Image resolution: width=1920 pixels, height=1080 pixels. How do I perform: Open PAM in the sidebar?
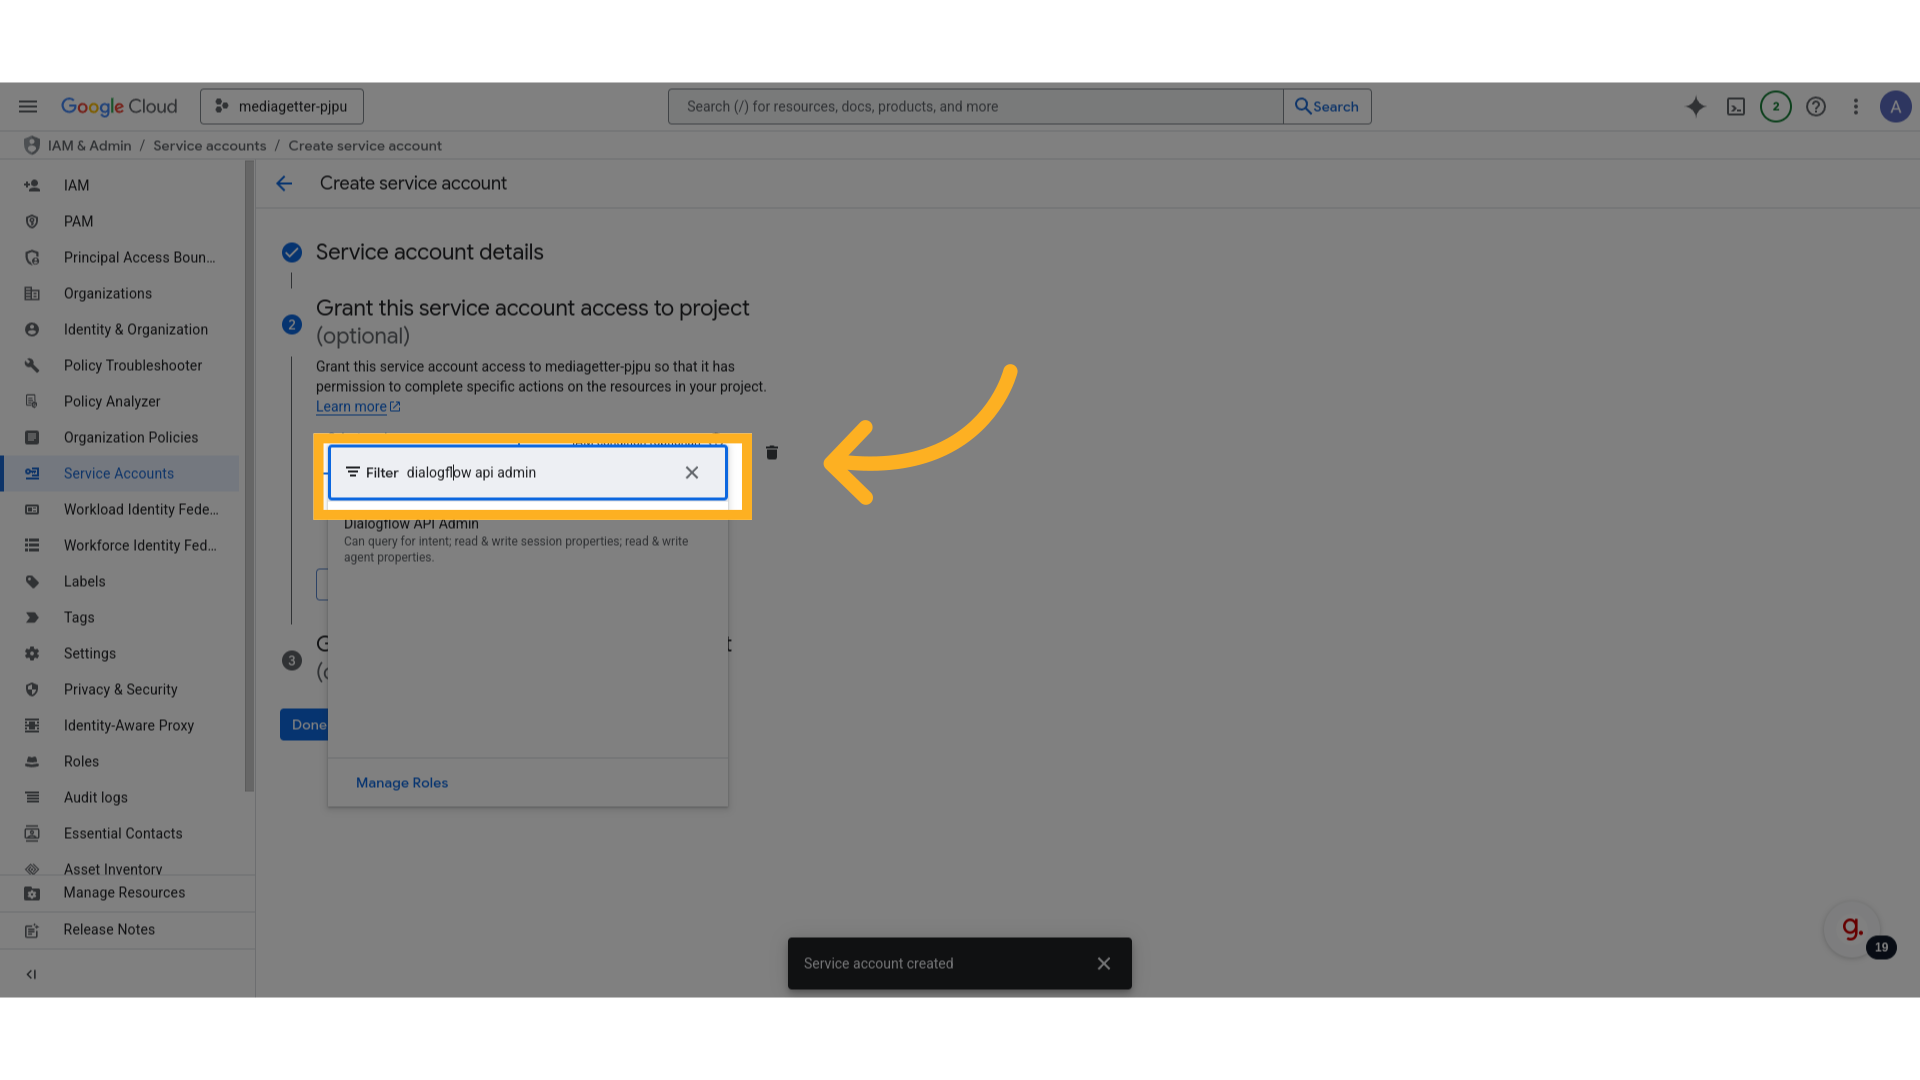120,221
